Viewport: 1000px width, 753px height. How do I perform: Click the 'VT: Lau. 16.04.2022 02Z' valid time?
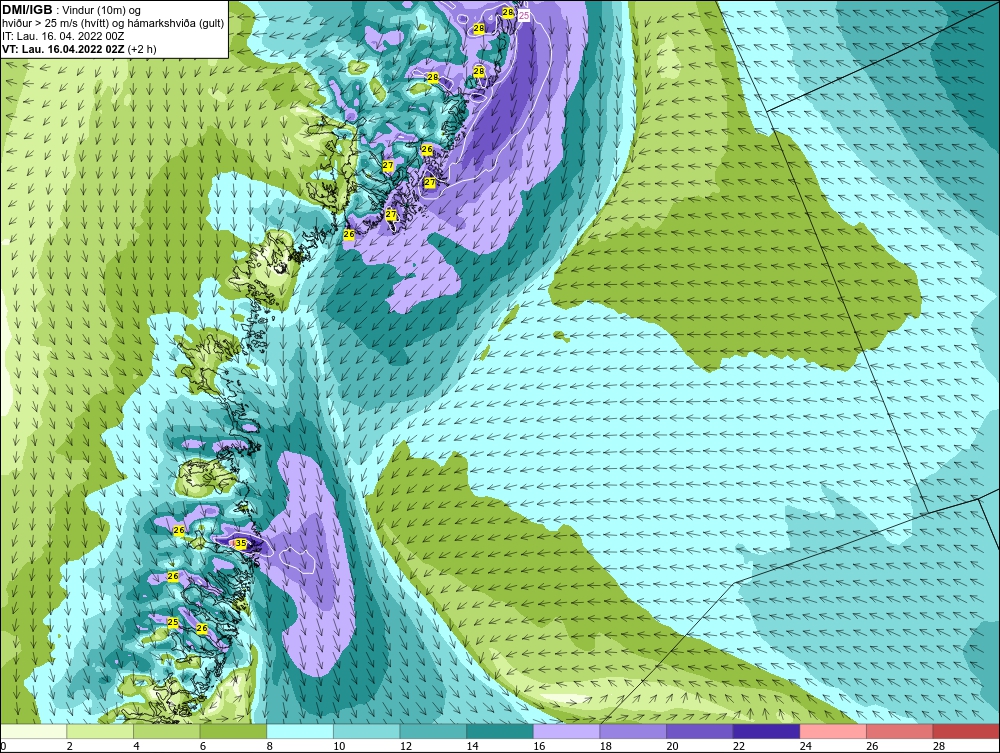tap(64, 49)
